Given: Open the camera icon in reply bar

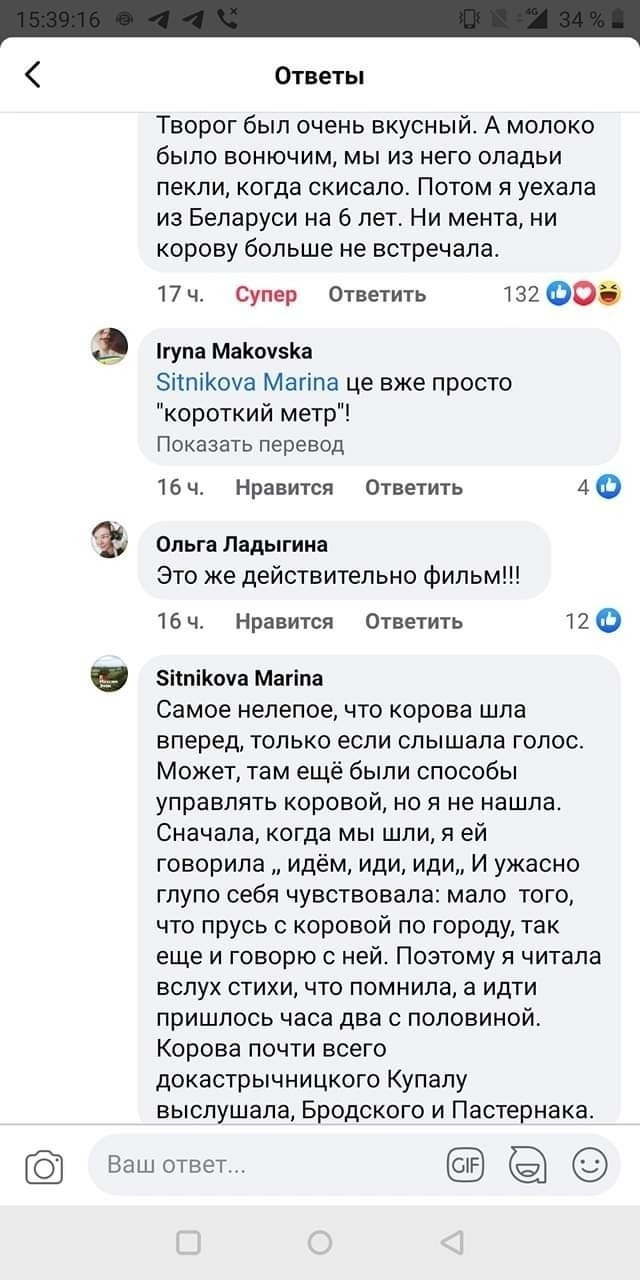Looking at the screenshot, I should click(x=43, y=1166).
